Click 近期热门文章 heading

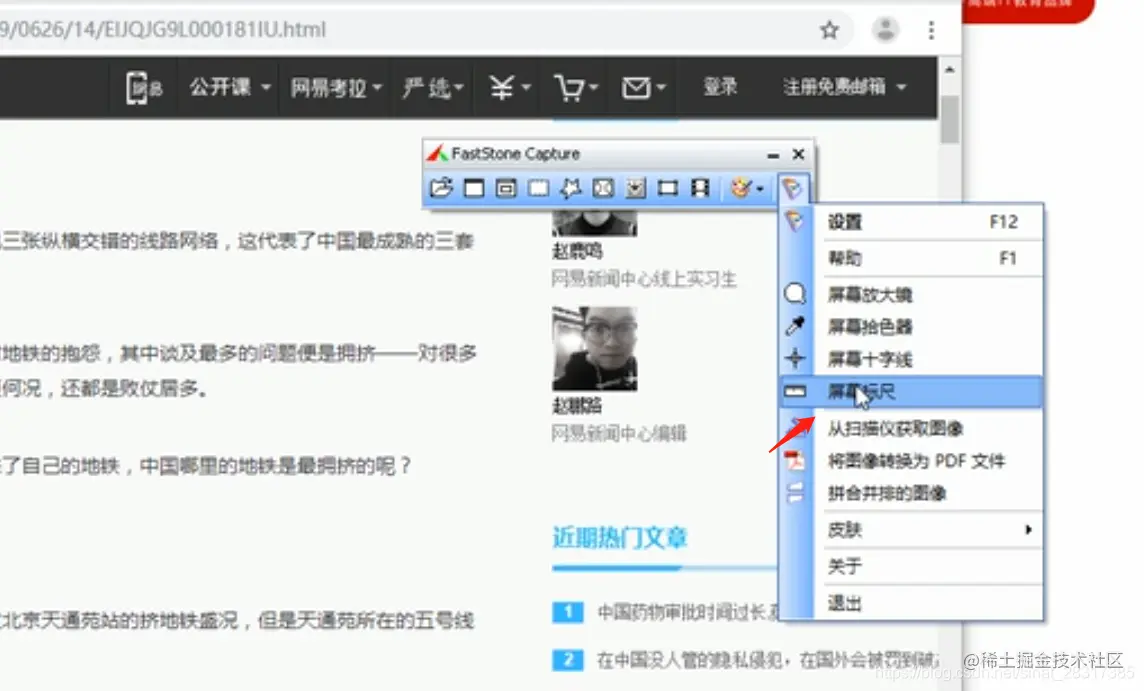(x=619, y=538)
